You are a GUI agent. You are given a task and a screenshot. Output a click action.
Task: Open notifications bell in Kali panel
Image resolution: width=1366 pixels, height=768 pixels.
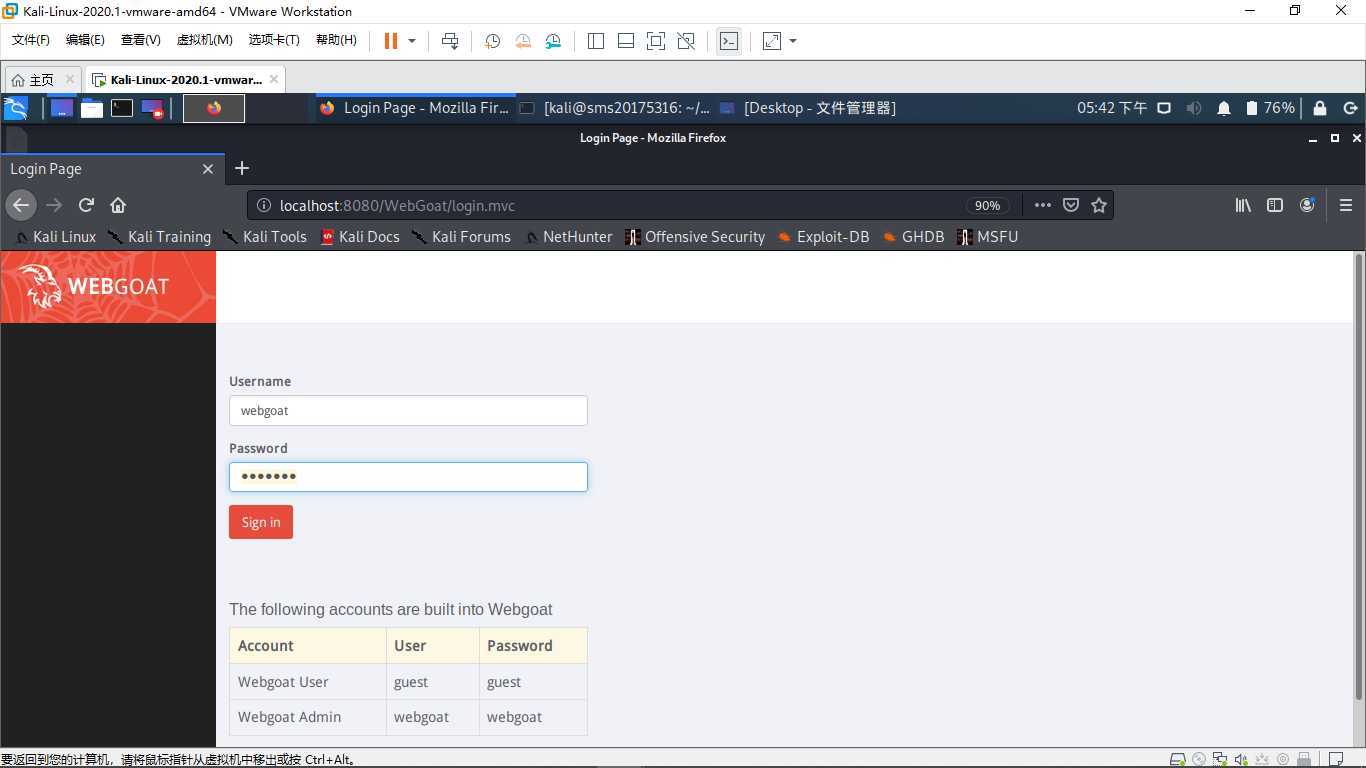(1224, 108)
